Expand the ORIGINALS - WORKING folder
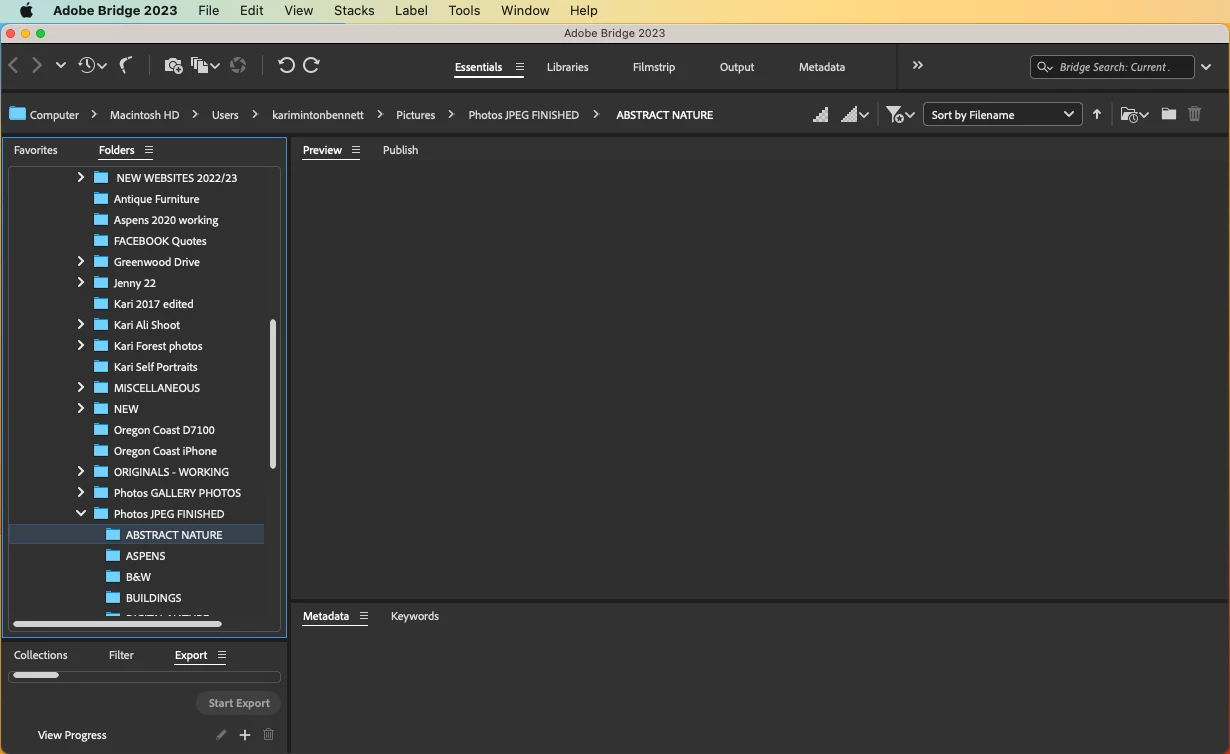This screenshot has height=754, width=1230. (81, 472)
